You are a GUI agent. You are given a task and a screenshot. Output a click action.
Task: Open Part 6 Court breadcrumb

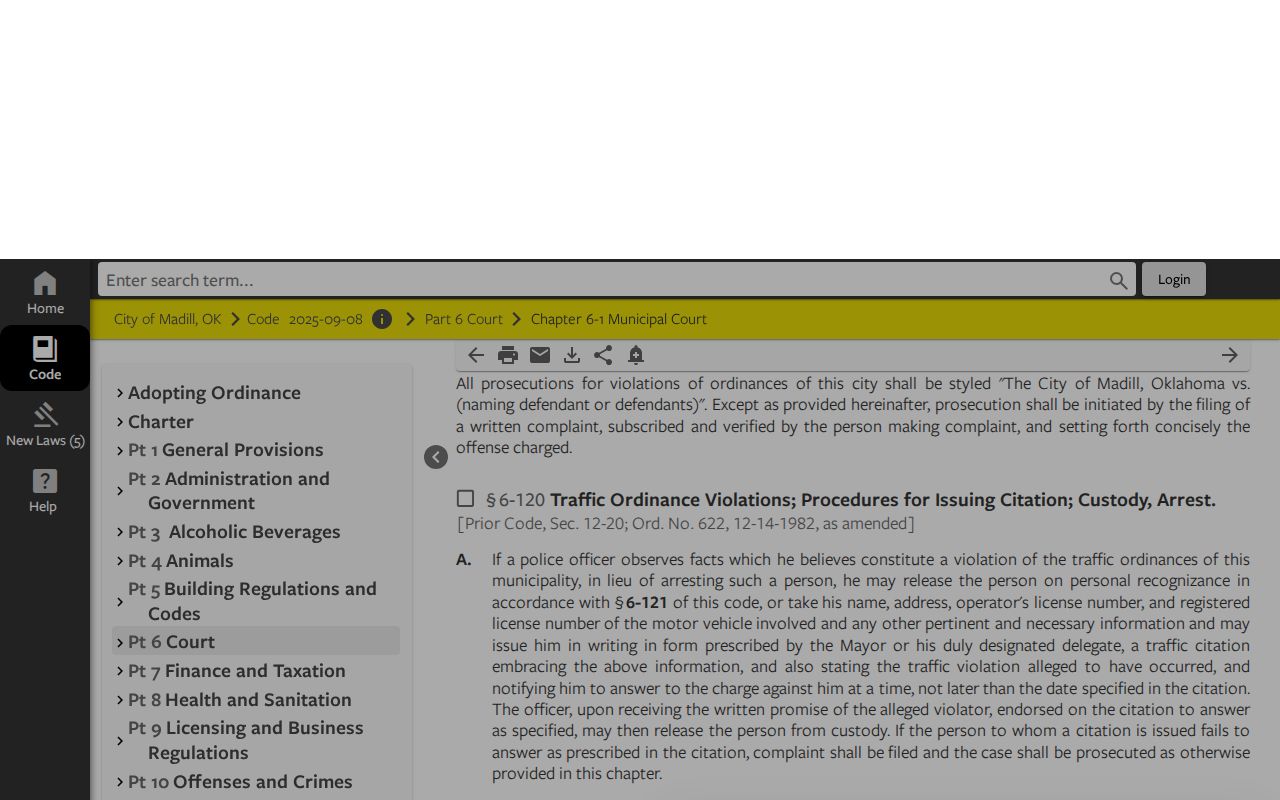pos(463,319)
